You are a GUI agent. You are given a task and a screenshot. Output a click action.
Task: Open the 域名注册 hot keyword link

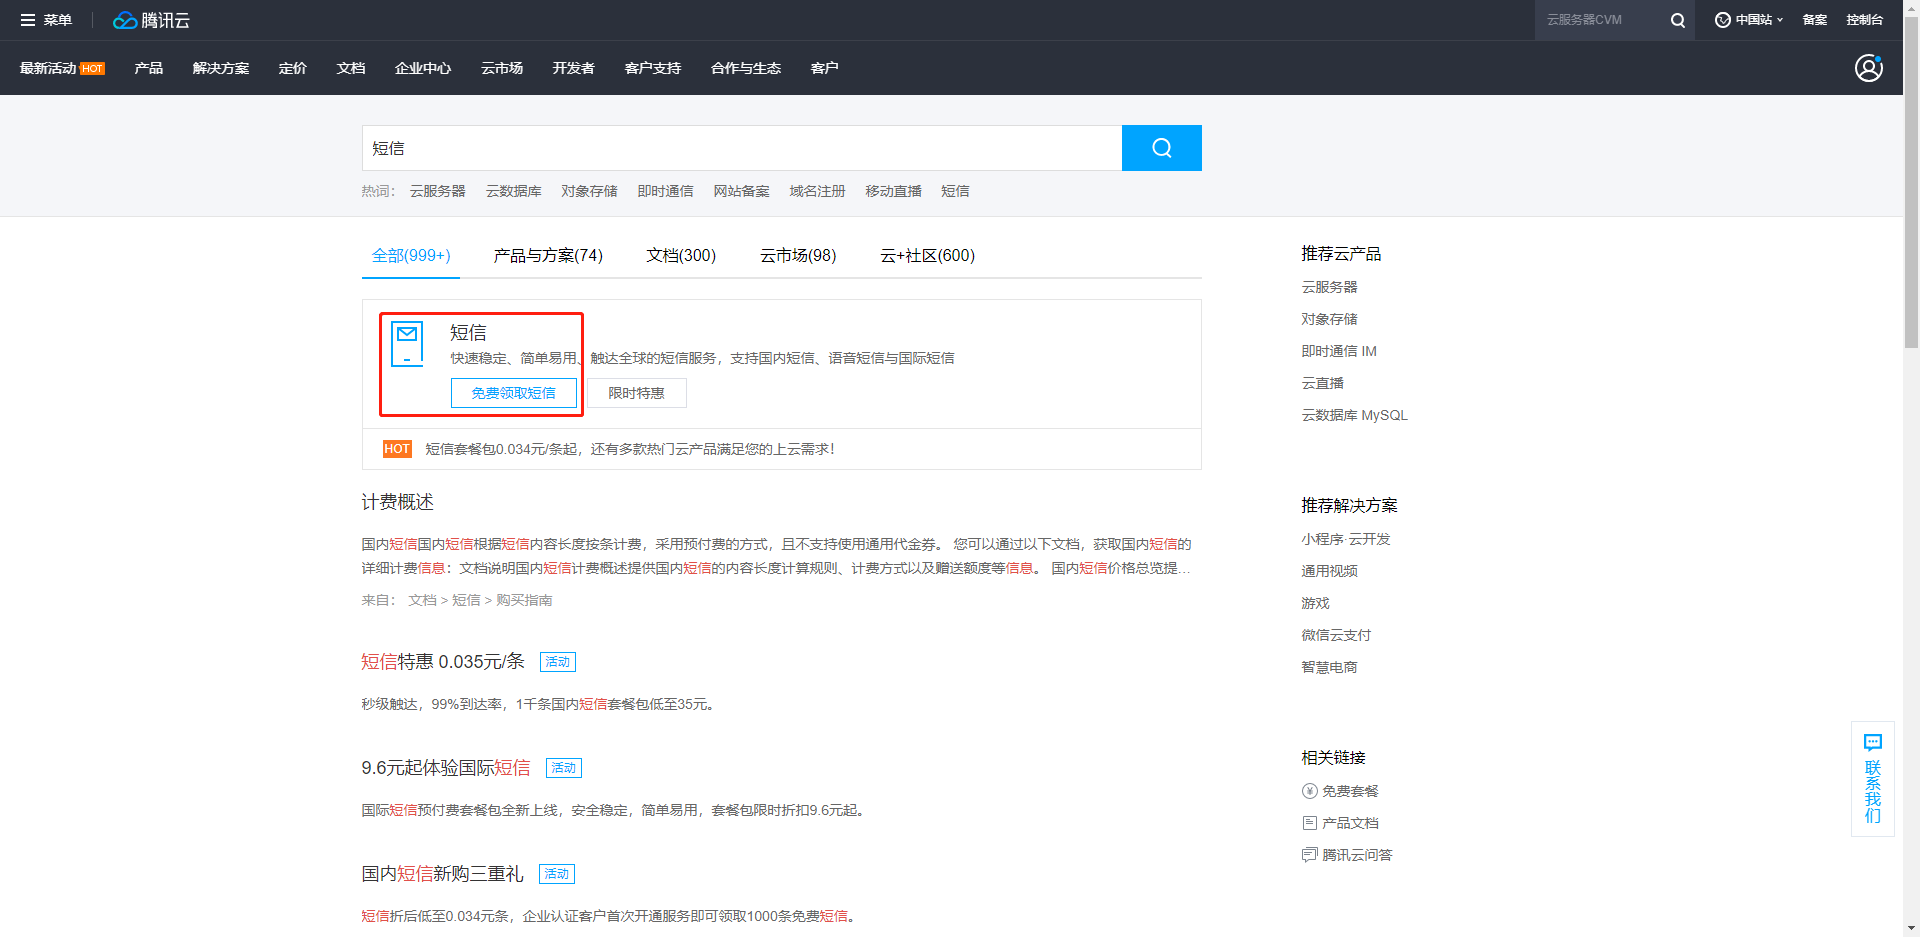[x=816, y=191]
